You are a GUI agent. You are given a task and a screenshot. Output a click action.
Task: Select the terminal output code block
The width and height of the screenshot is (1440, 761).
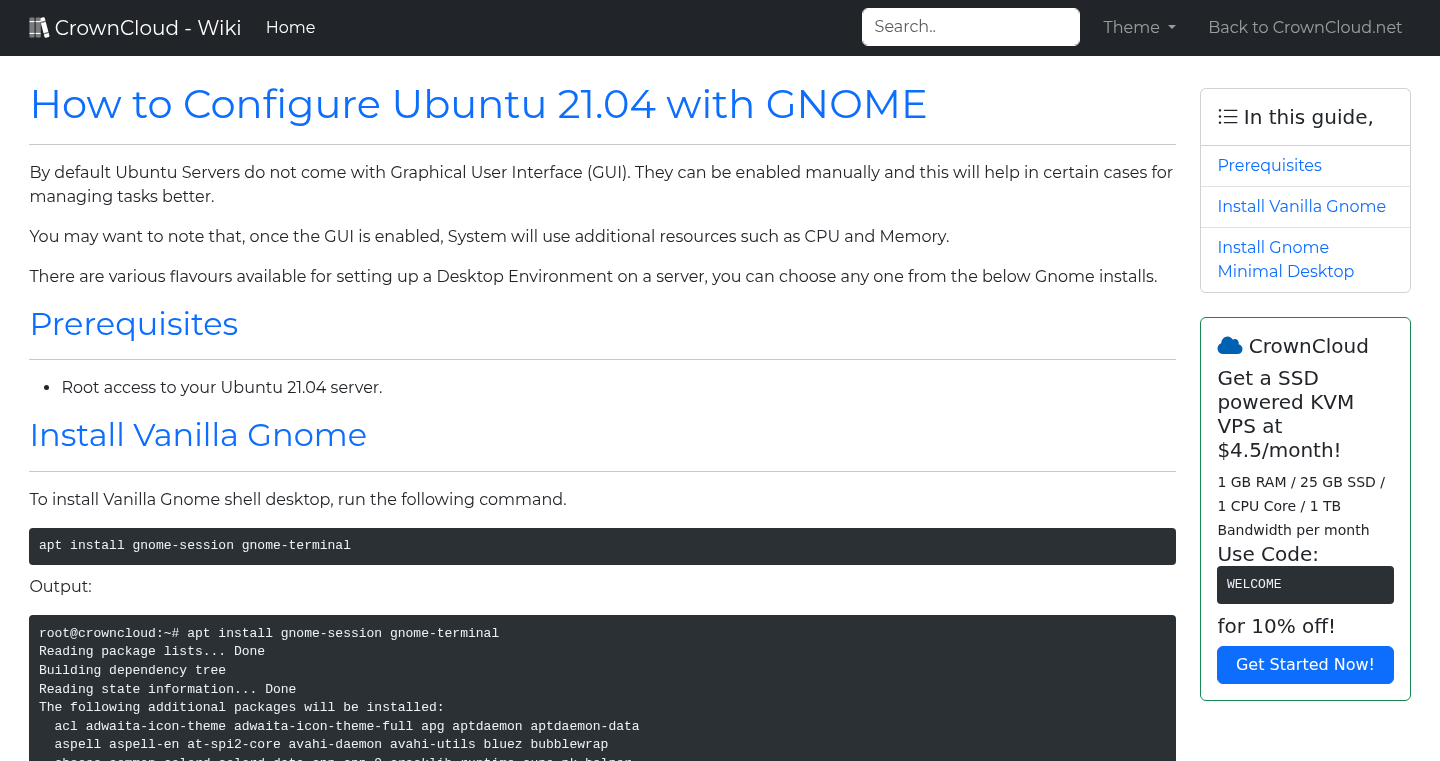coord(602,690)
